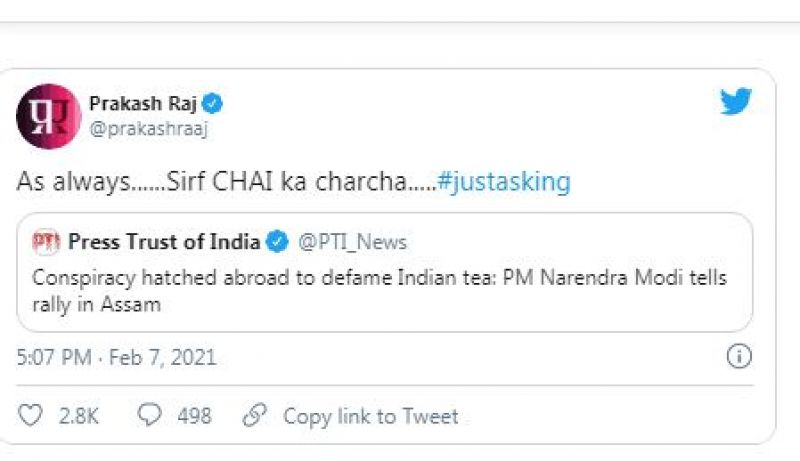Open the @PTI_News handle
The image size is (800, 461).
coord(352,242)
